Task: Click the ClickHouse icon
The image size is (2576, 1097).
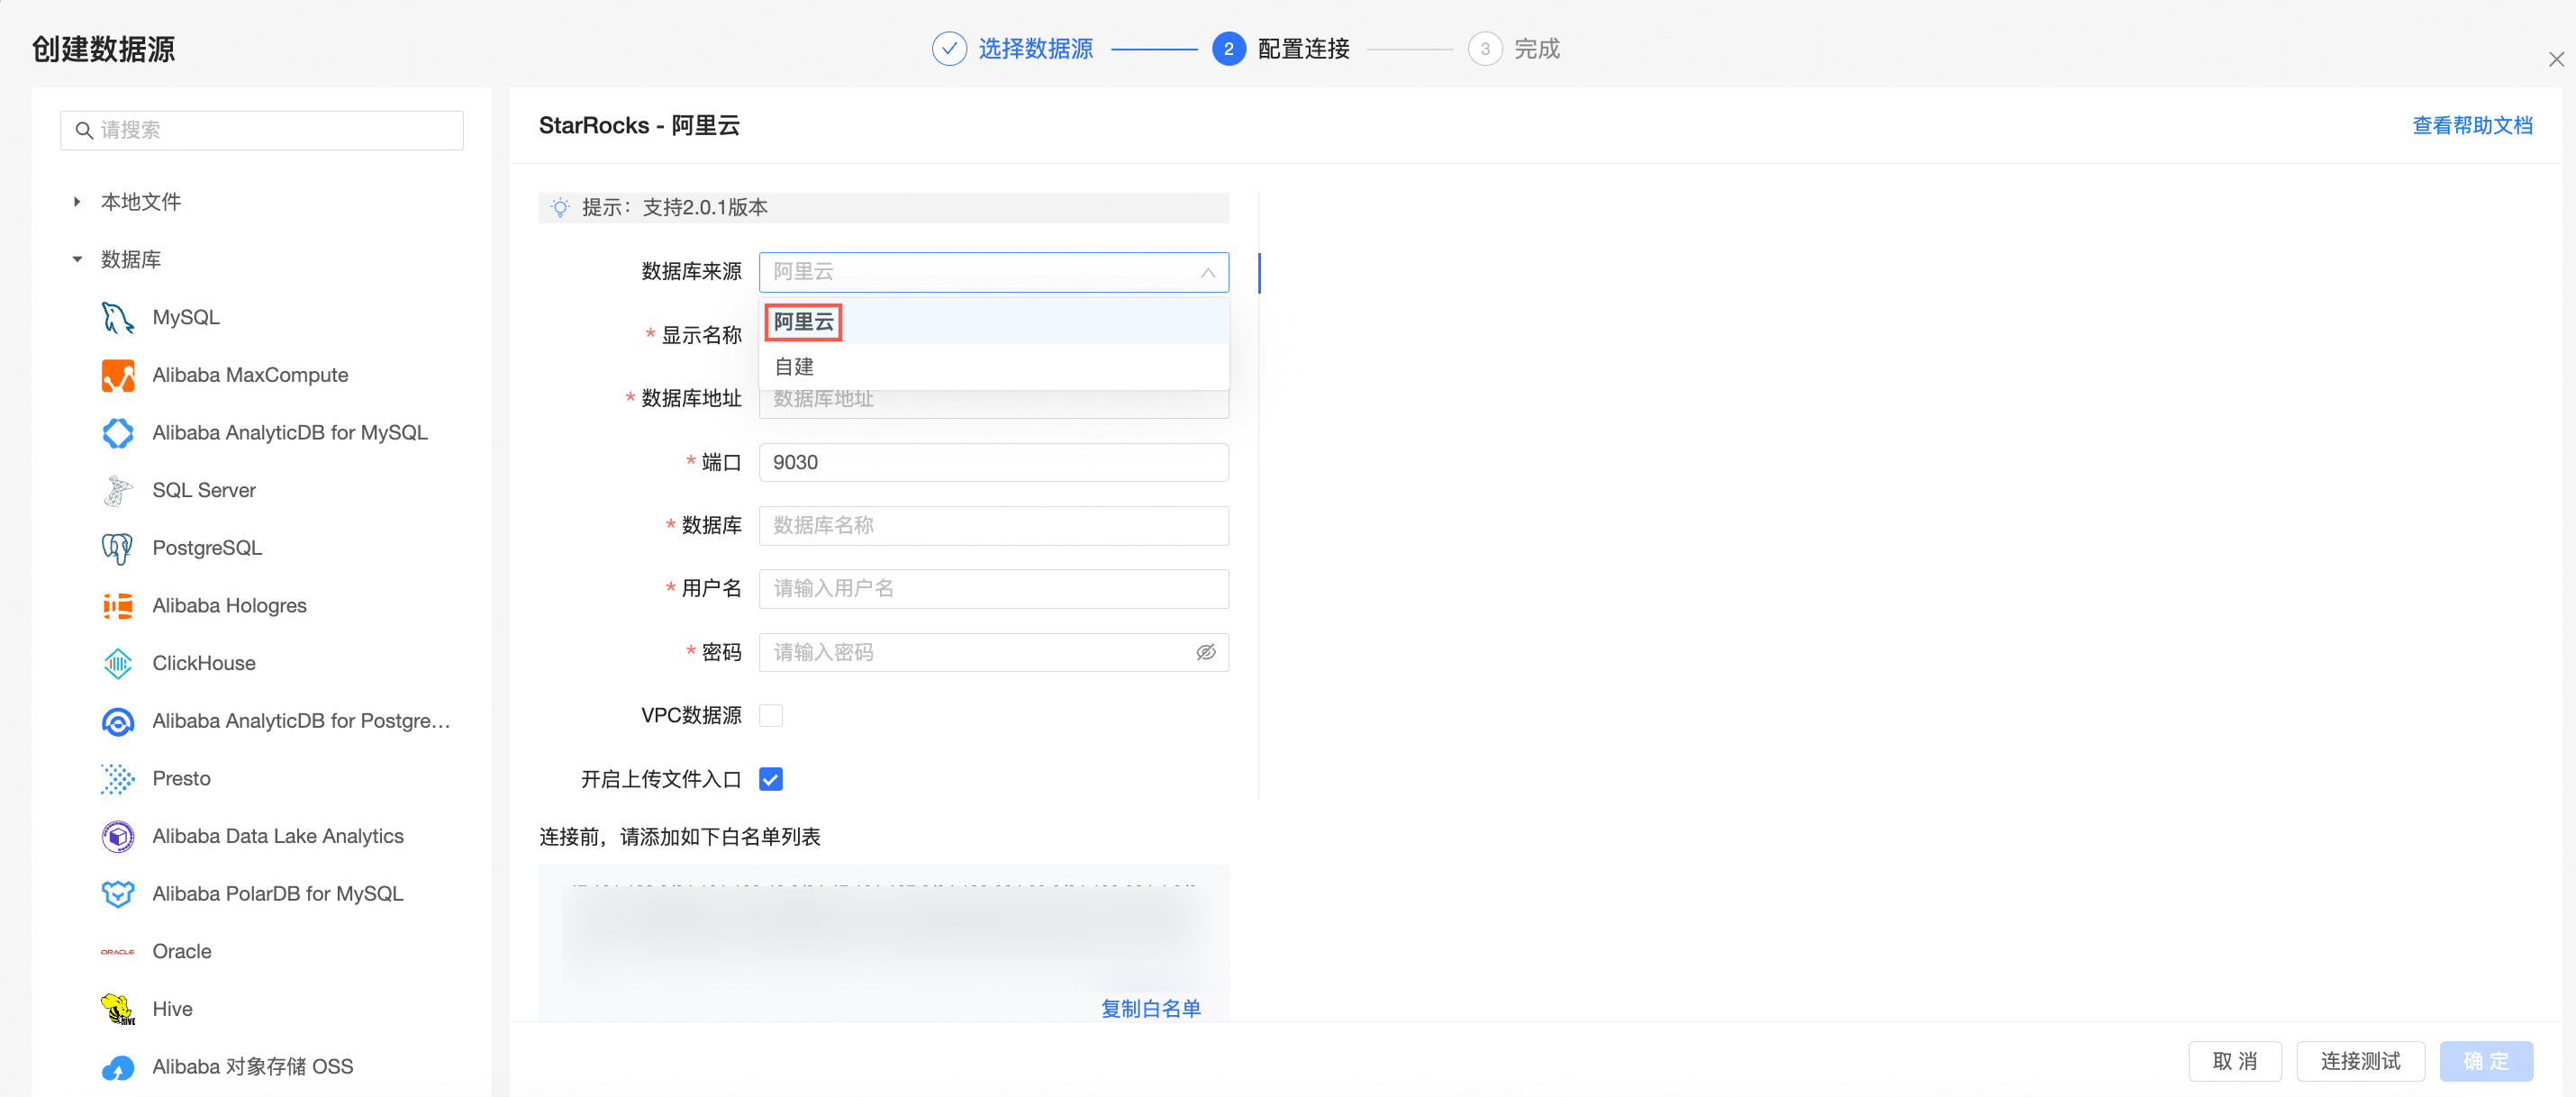Action: 118,664
